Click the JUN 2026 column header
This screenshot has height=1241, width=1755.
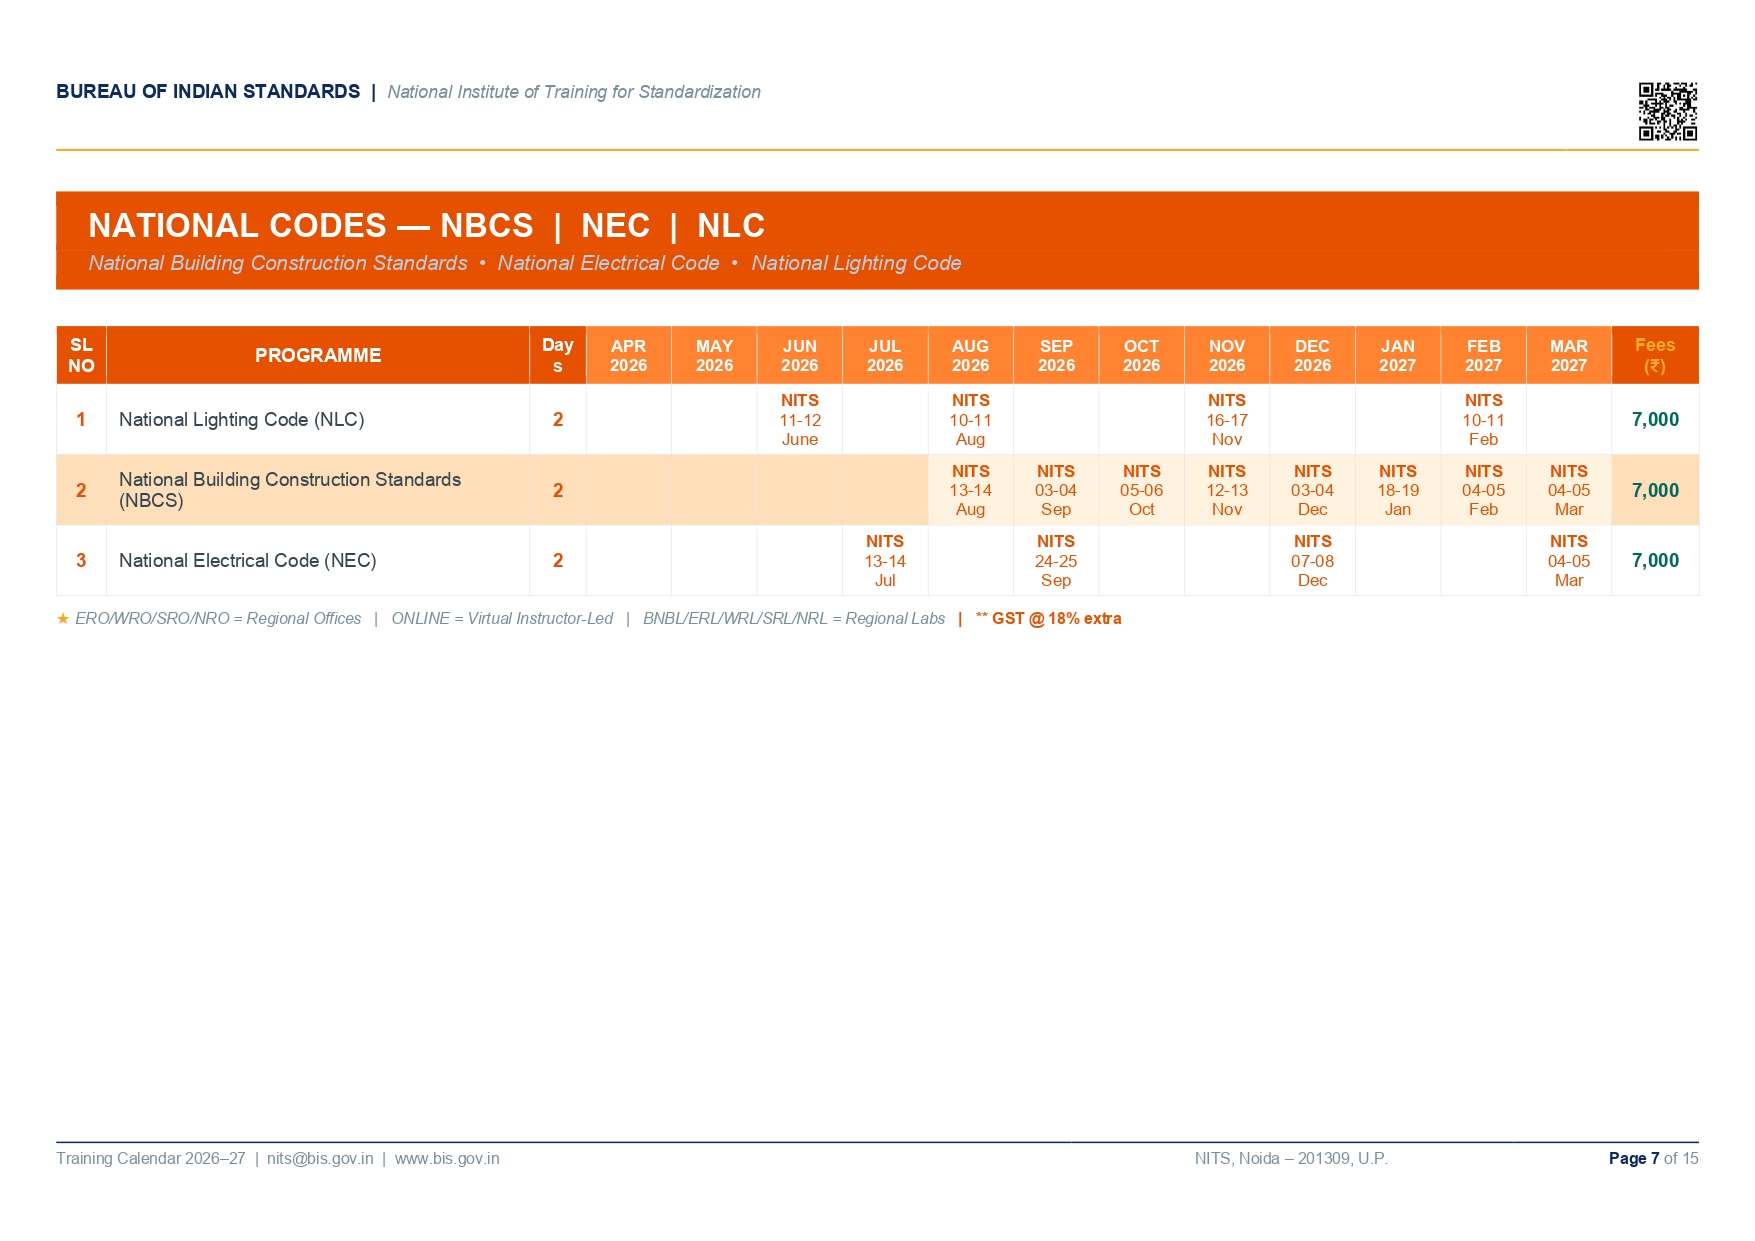pyautogui.click(x=800, y=355)
